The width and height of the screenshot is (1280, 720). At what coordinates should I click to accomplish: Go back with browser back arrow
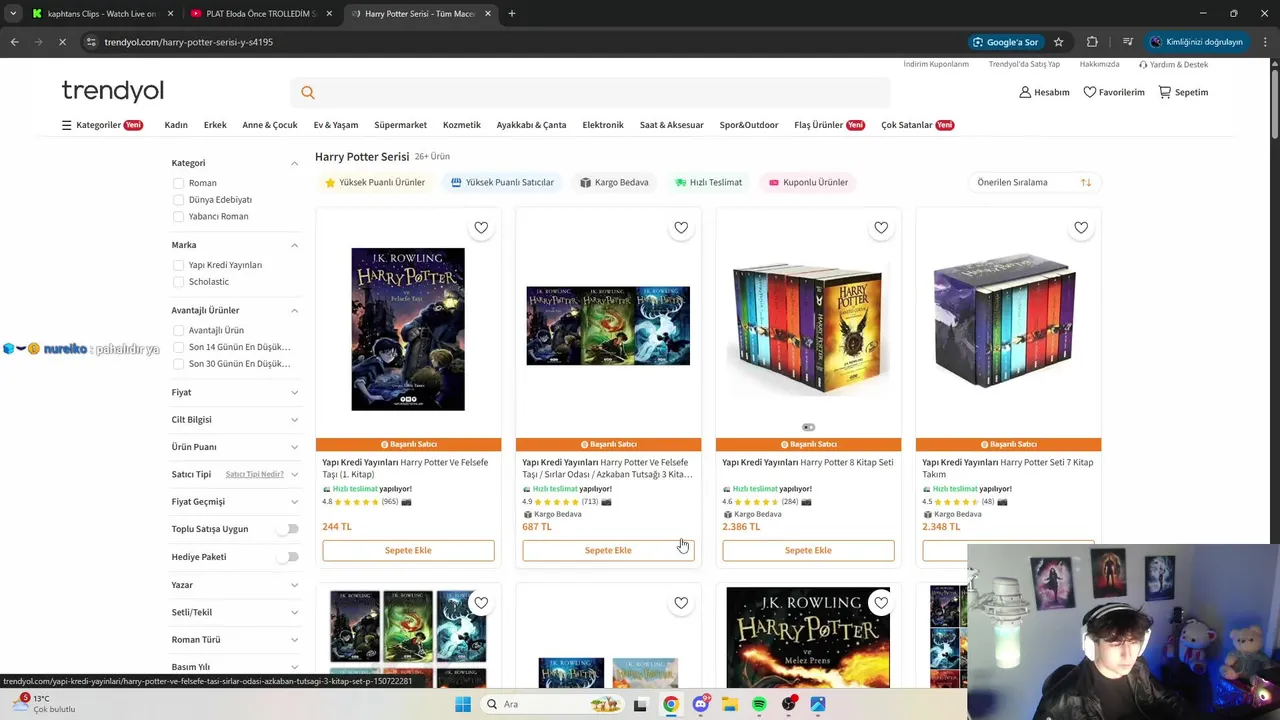tap(14, 42)
